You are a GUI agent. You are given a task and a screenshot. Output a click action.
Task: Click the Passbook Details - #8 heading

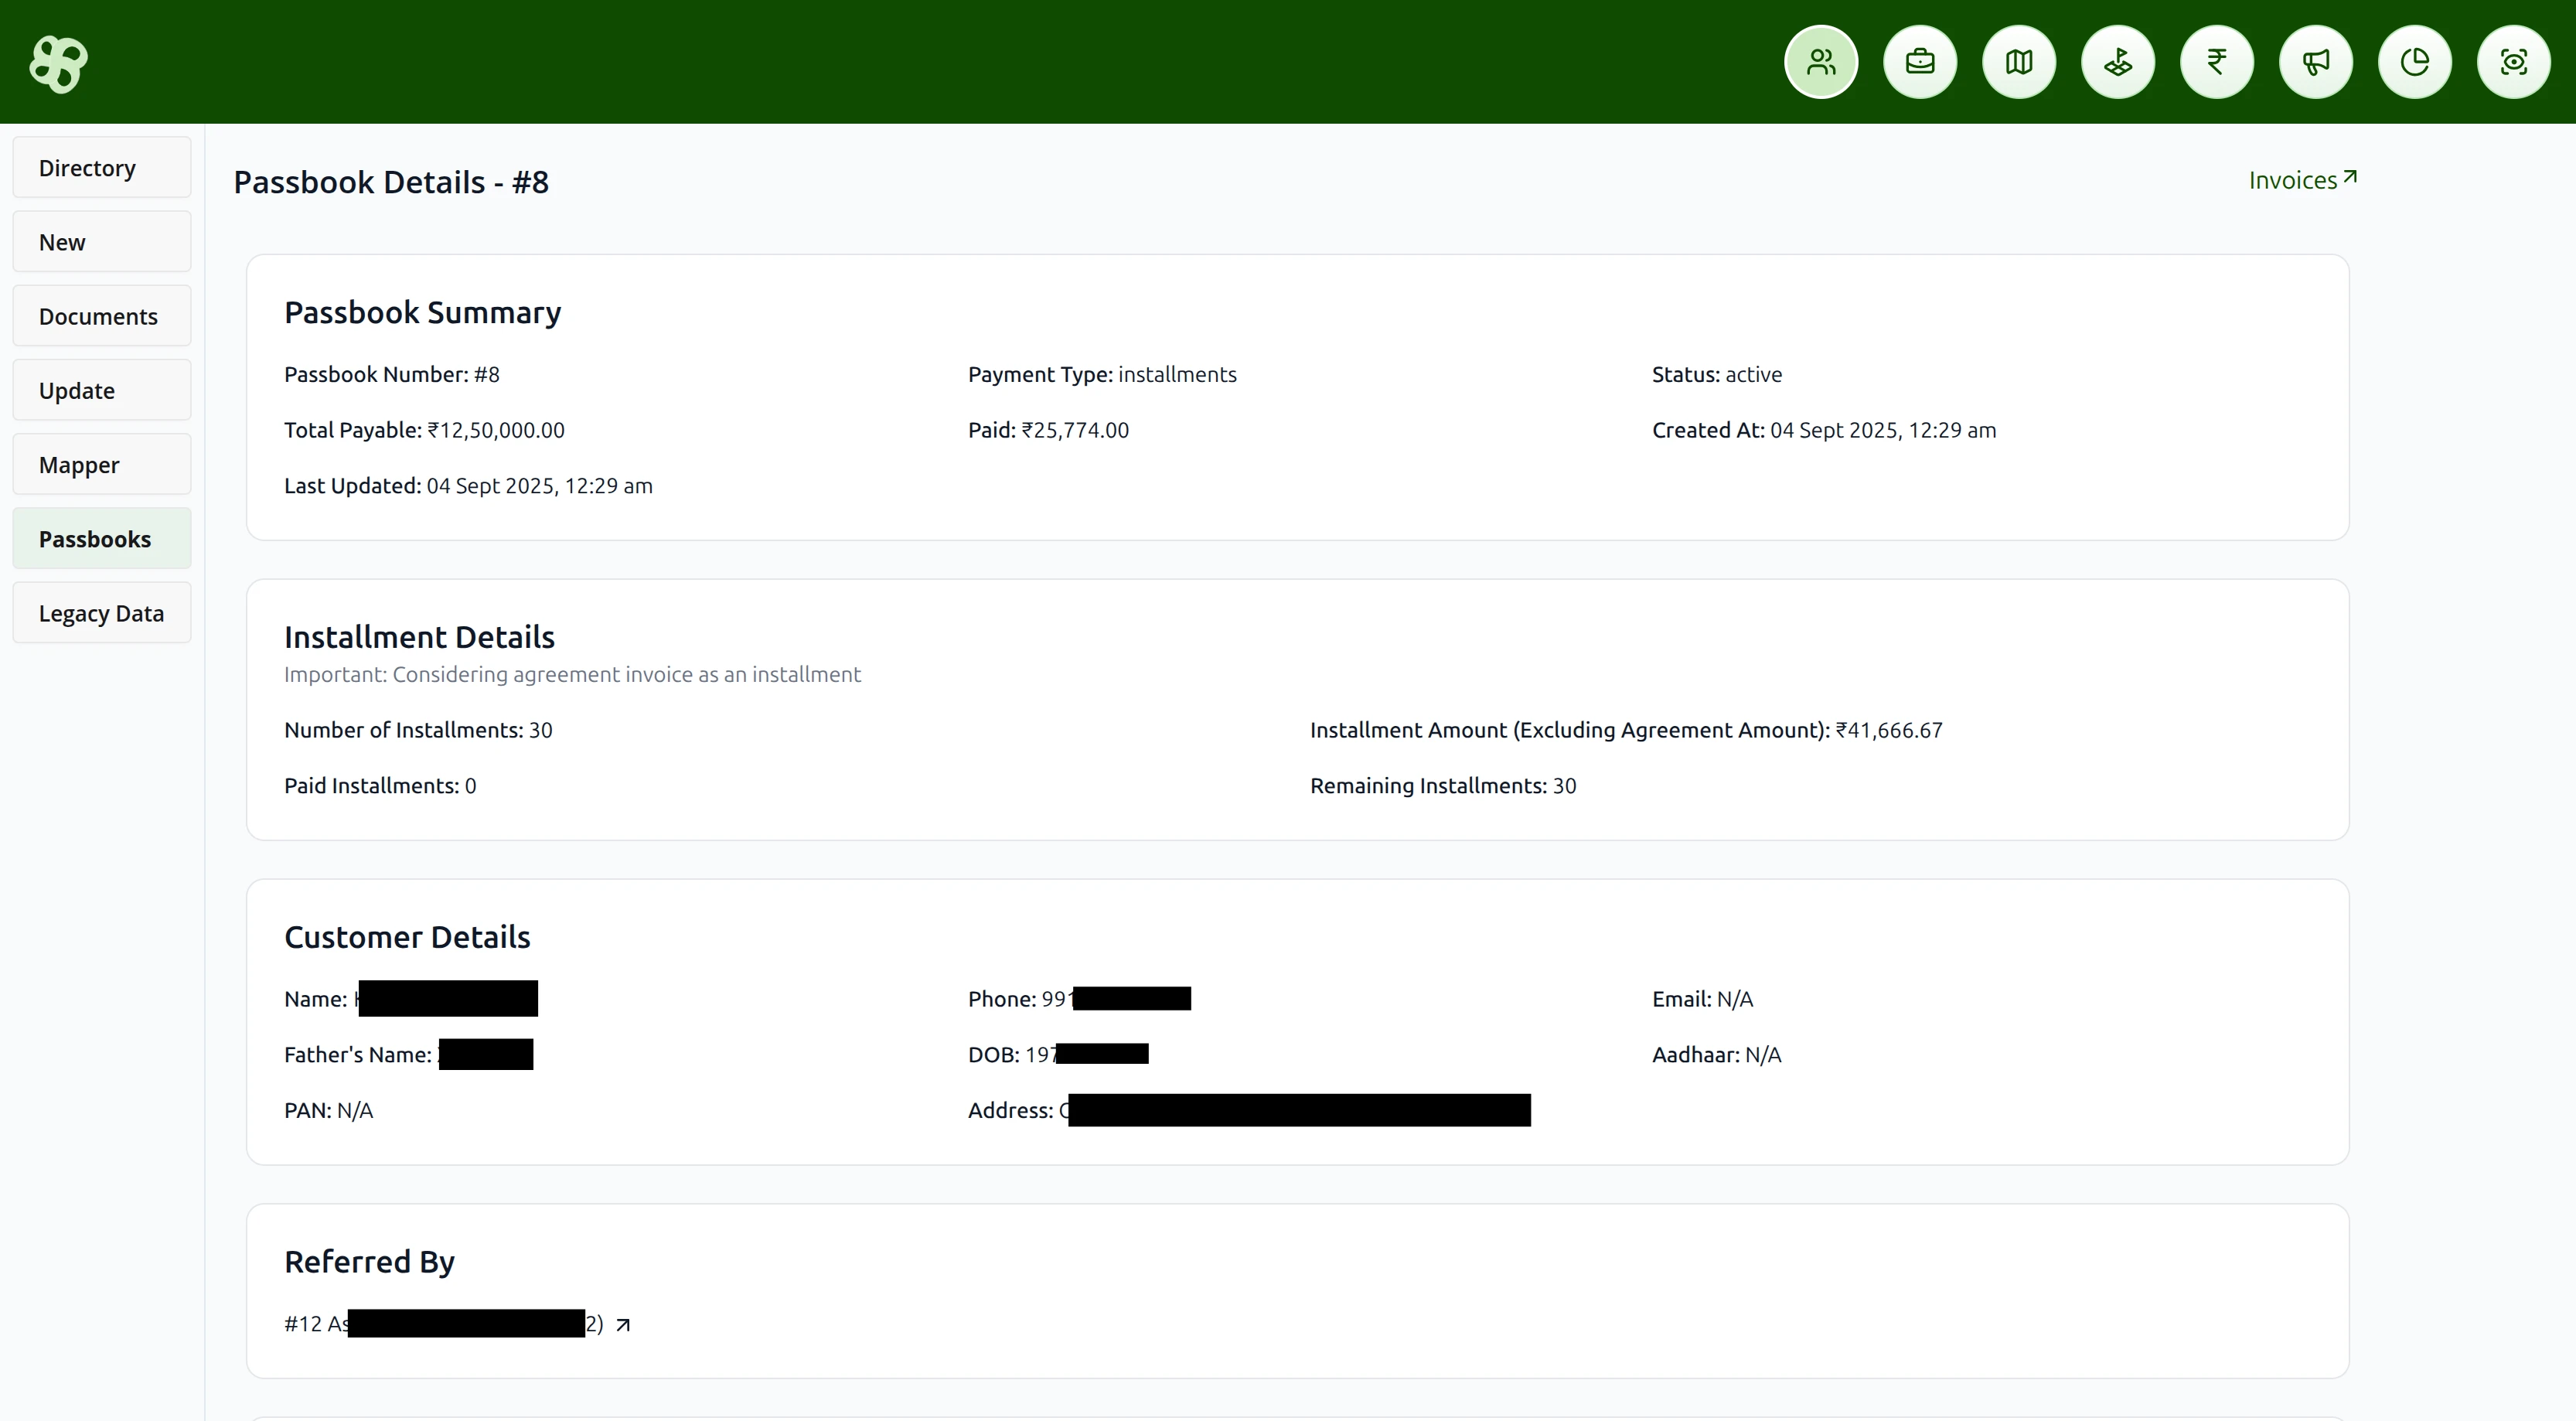(391, 182)
